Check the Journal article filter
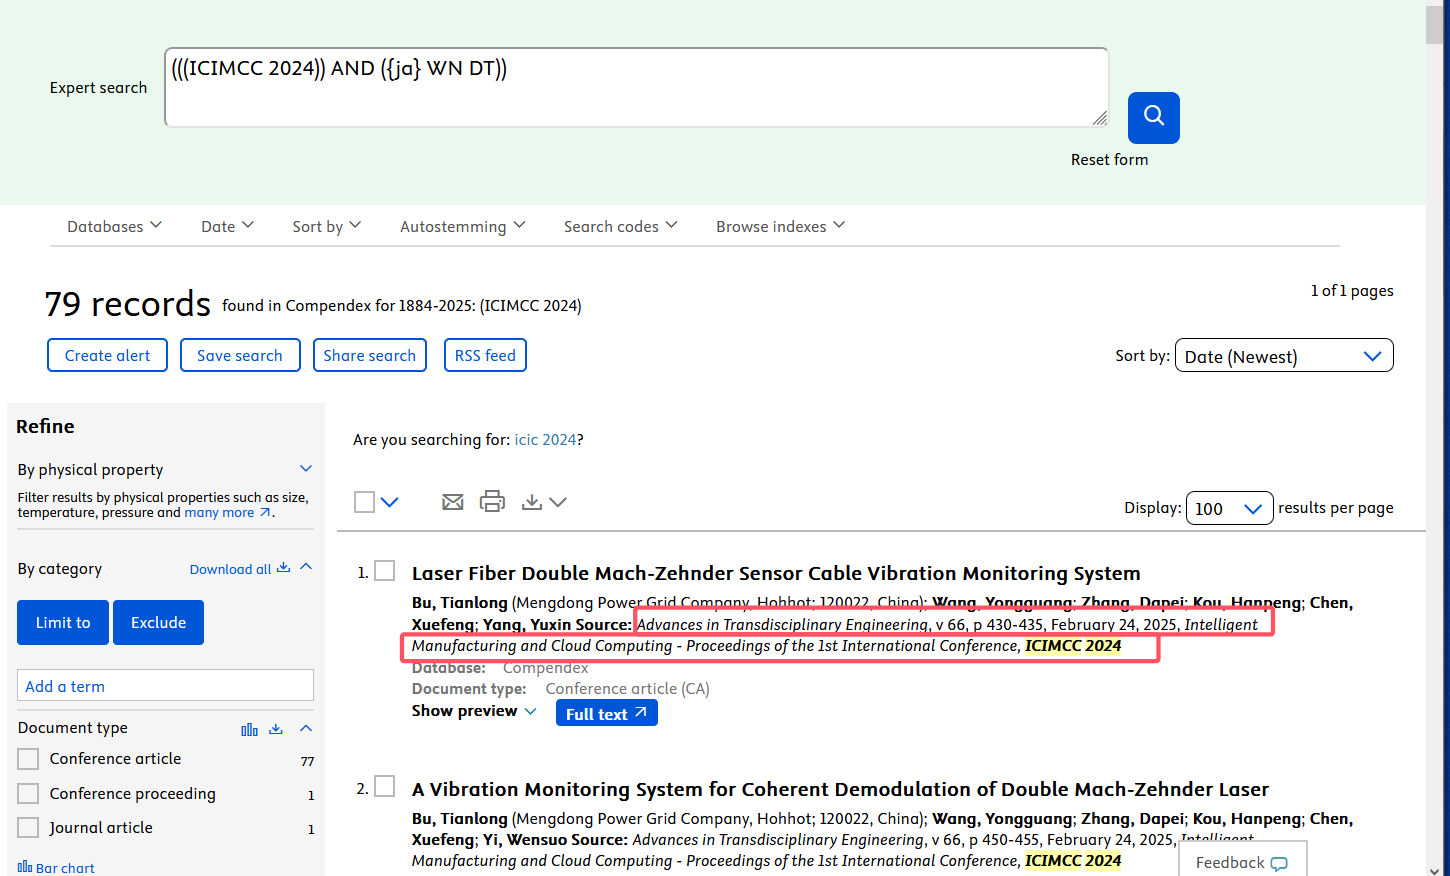The width and height of the screenshot is (1450, 876). (29, 828)
